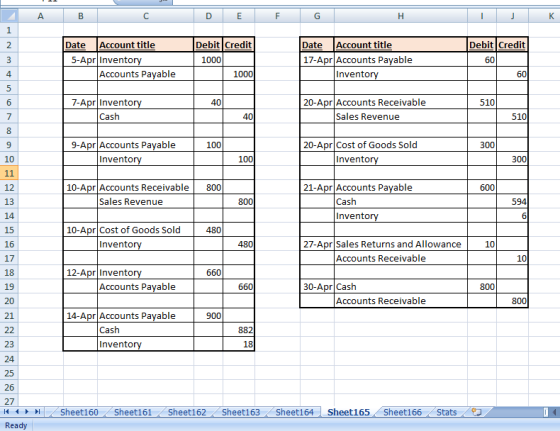Click the left table Account title header
The height and width of the screenshot is (431, 560).
pyautogui.click(x=145, y=45)
